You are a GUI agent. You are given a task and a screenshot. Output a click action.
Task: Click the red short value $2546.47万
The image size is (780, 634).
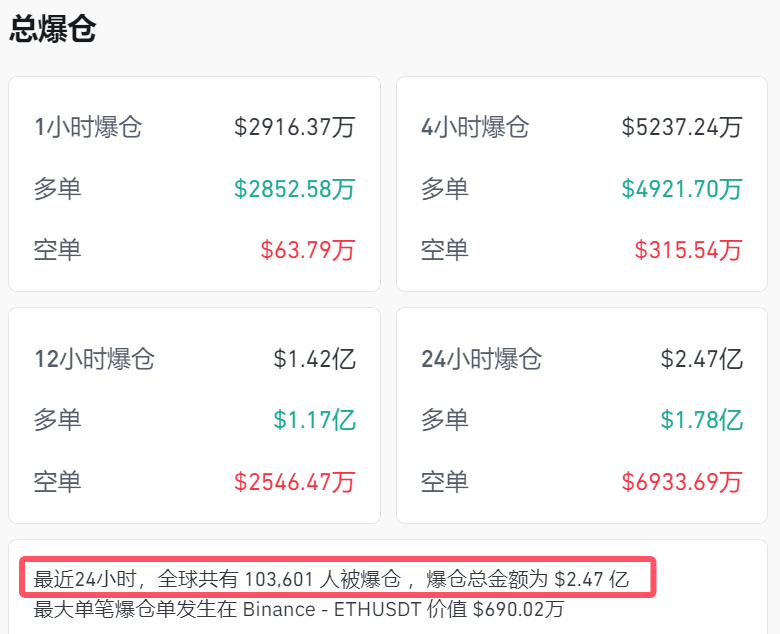tap(295, 481)
